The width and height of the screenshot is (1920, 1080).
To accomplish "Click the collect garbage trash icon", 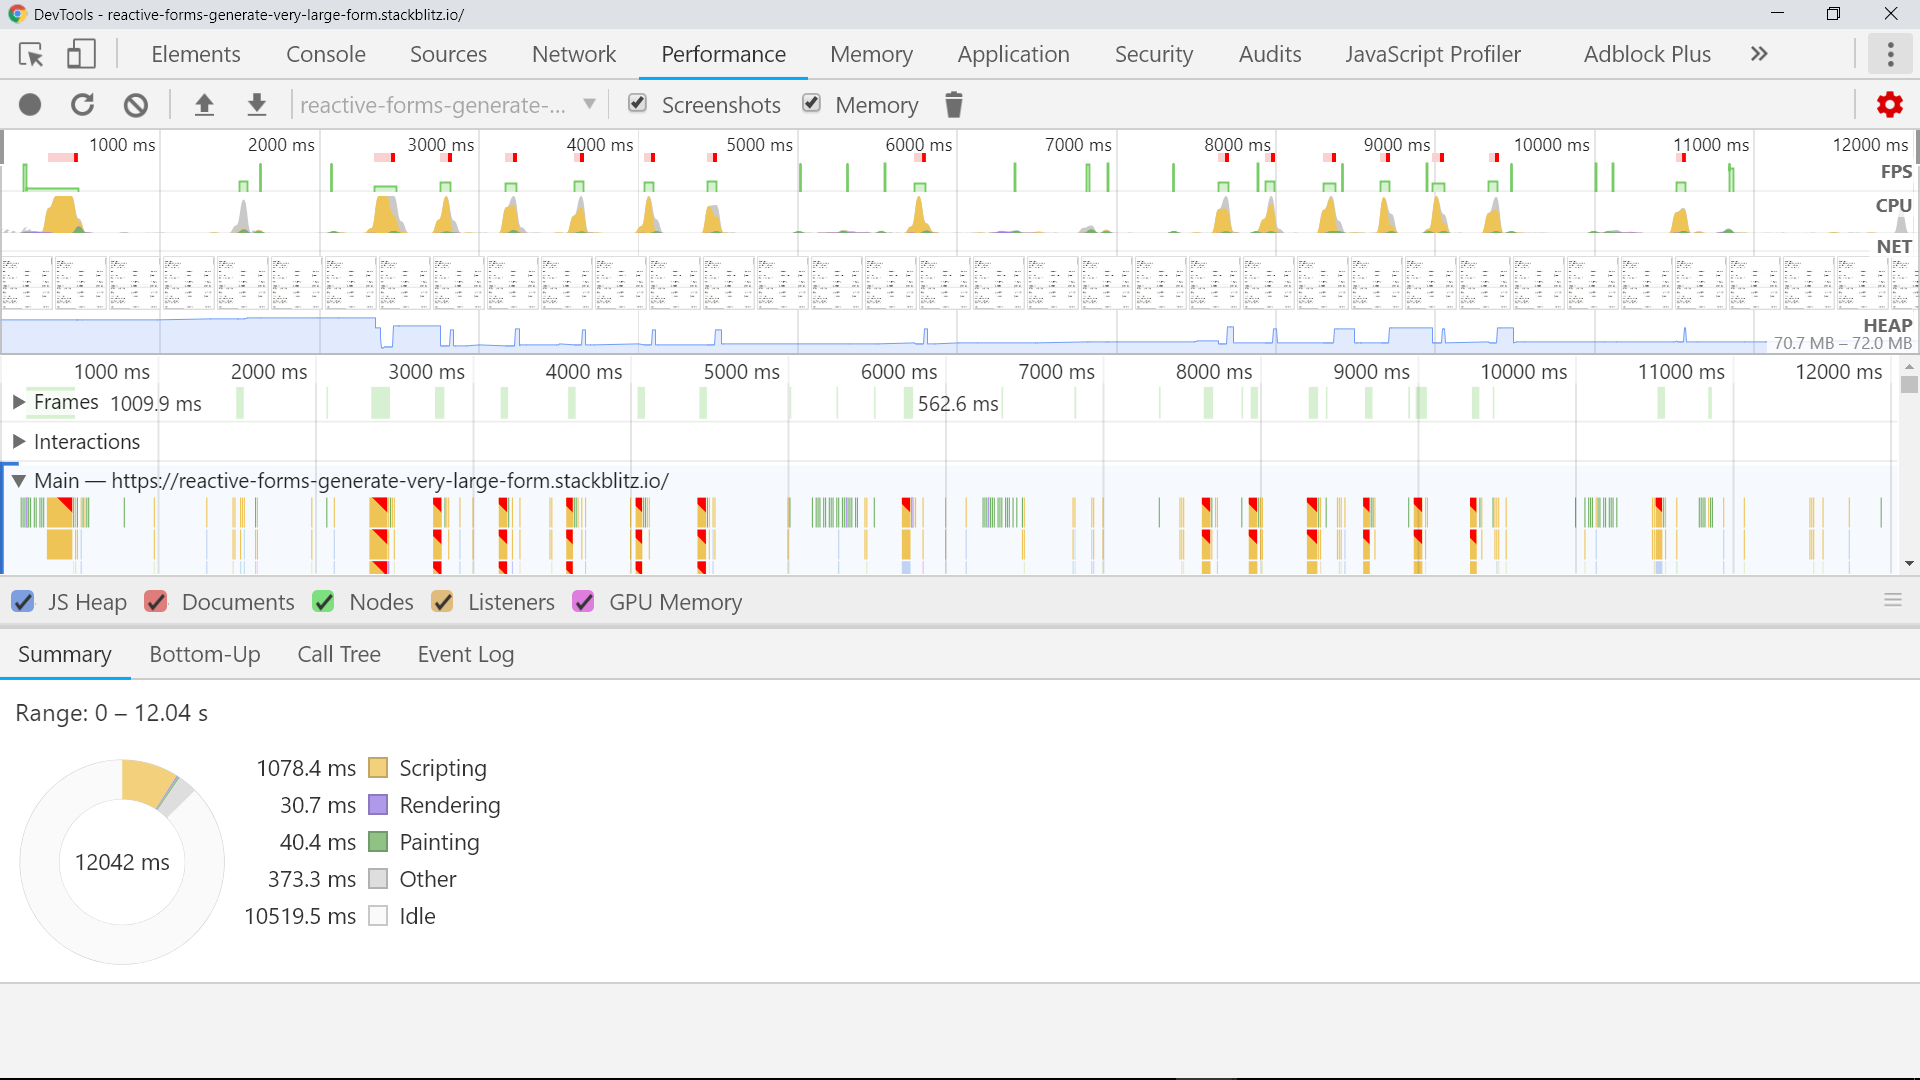I will (953, 105).
